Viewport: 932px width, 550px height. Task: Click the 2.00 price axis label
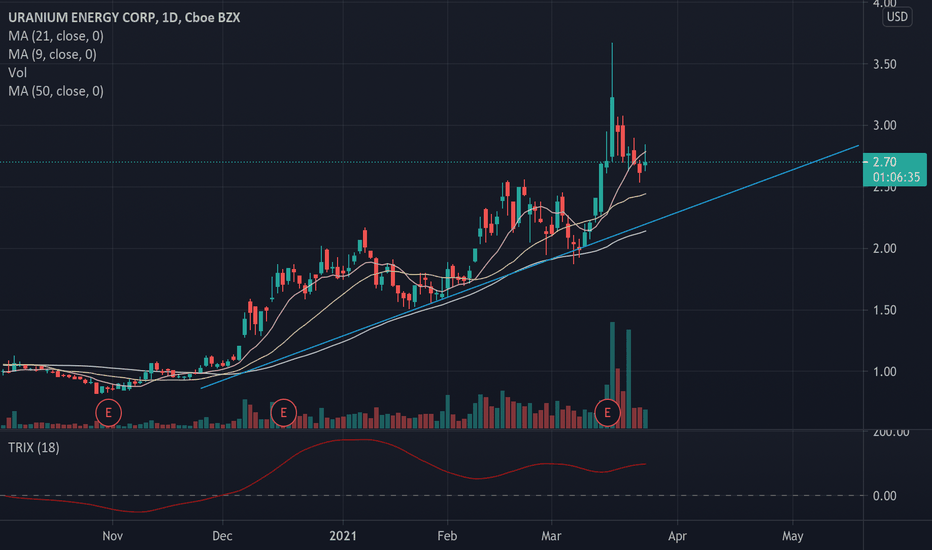884,249
